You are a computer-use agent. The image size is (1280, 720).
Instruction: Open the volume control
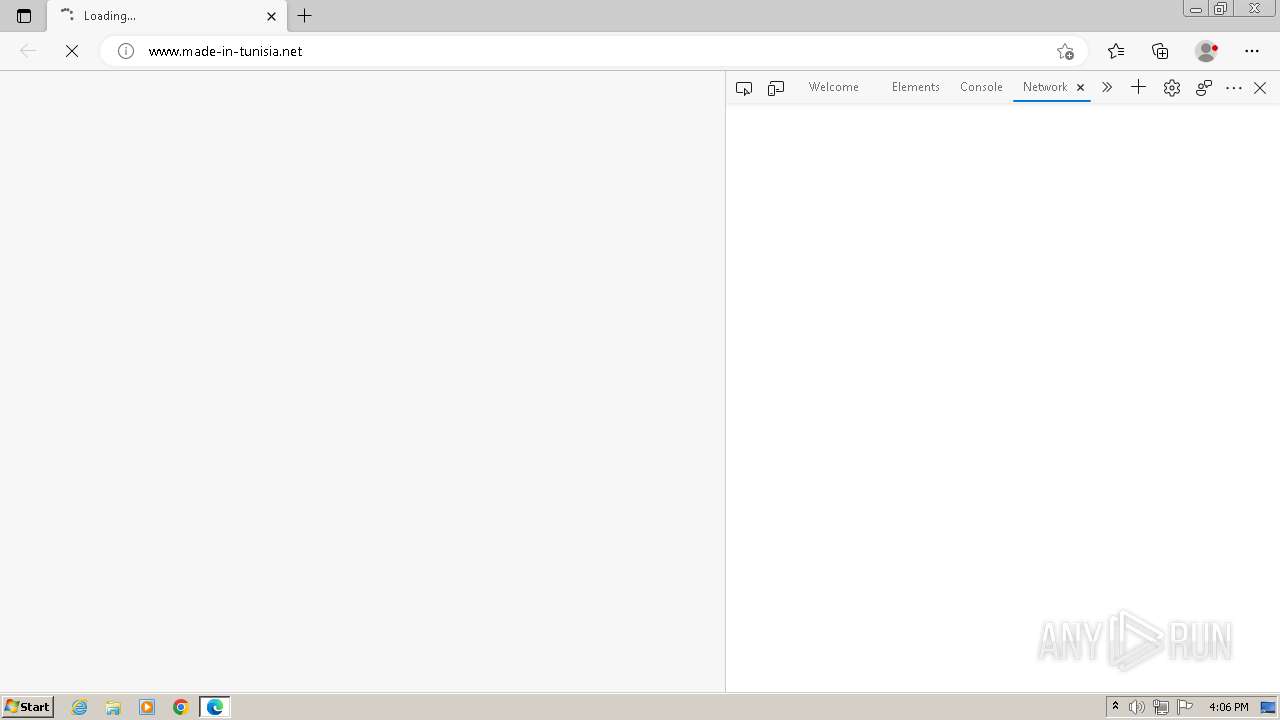[1137, 707]
